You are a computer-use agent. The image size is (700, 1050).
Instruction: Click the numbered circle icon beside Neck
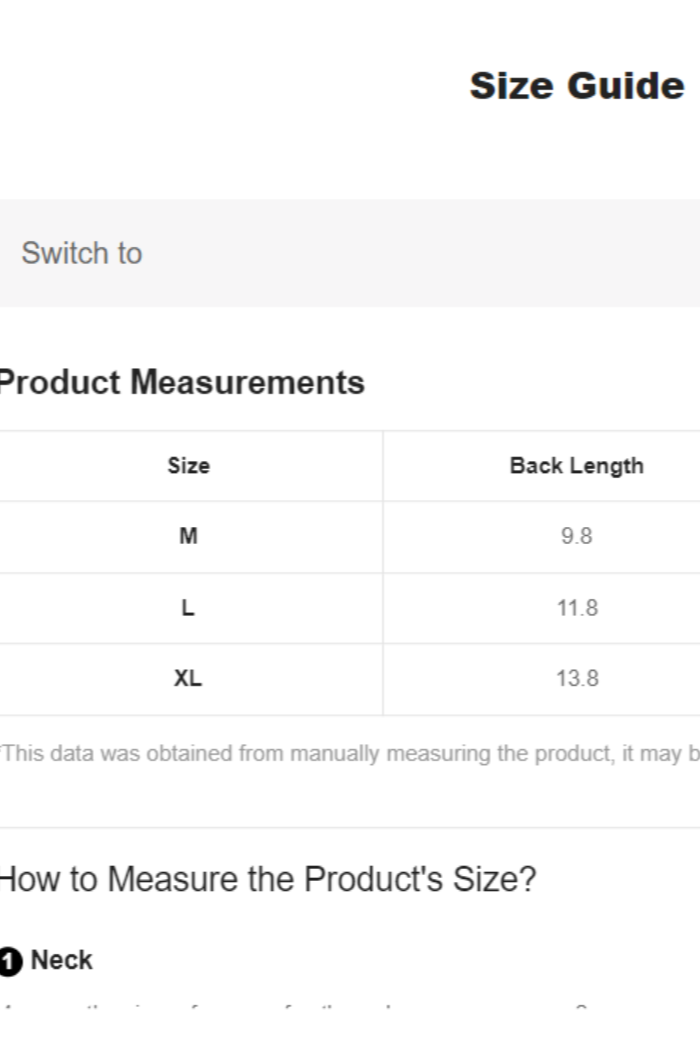point(10,962)
